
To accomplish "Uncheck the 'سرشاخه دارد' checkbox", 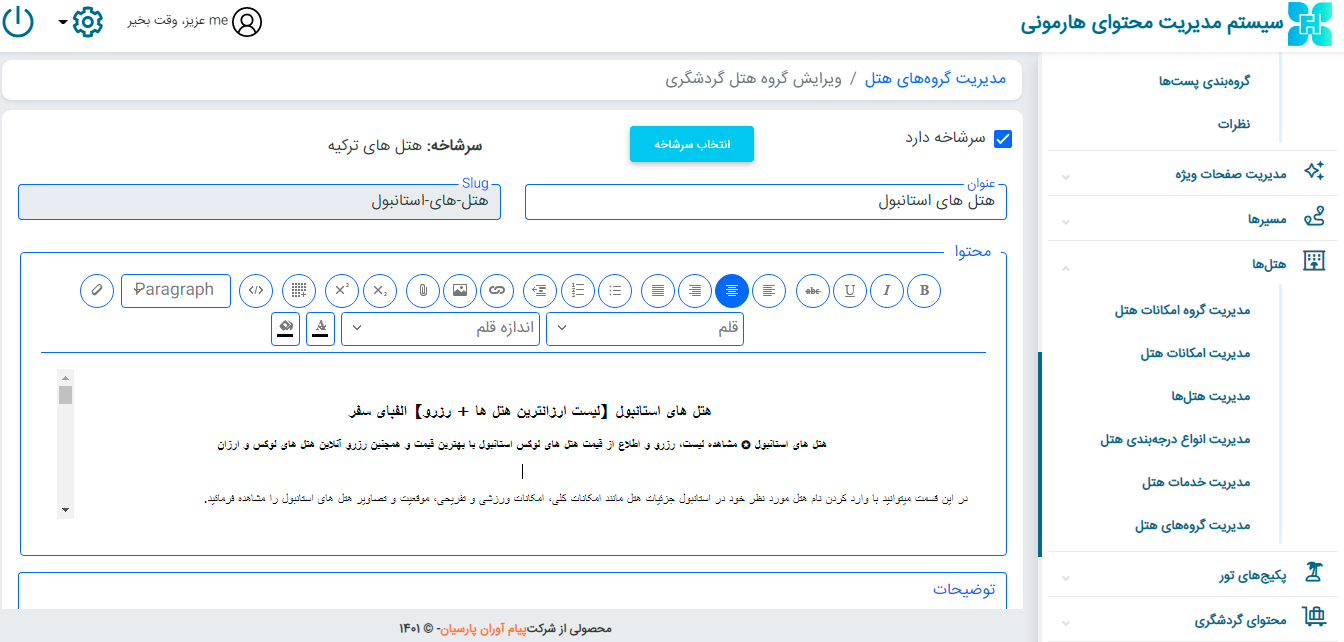I will click(x=1003, y=139).
